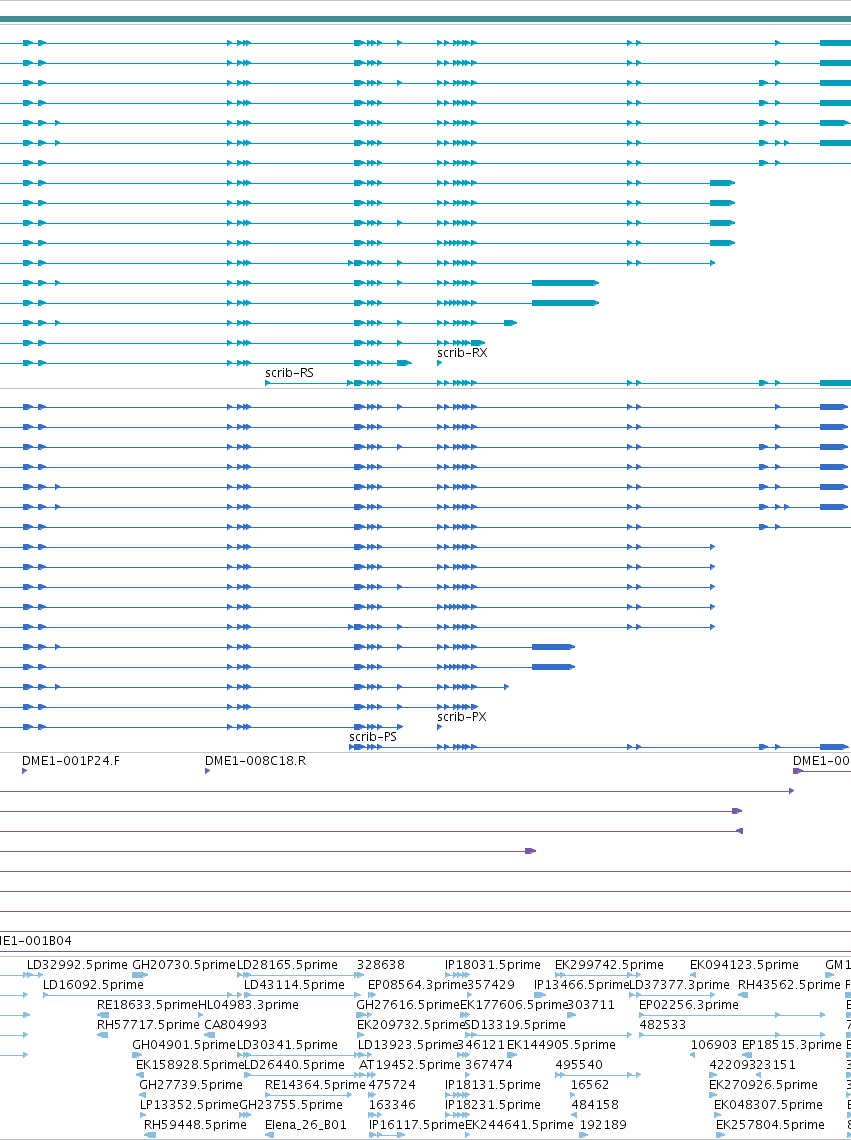Select EST EK158928.5prime
This screenshot has width=851, height=1140.
(x=190, y=1064)
